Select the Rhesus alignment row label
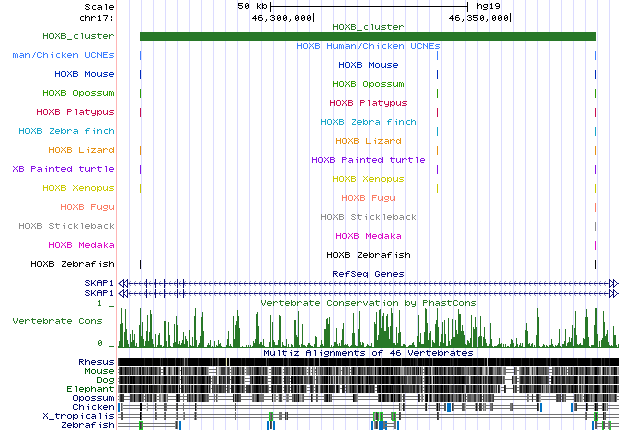 pos(96,362)
